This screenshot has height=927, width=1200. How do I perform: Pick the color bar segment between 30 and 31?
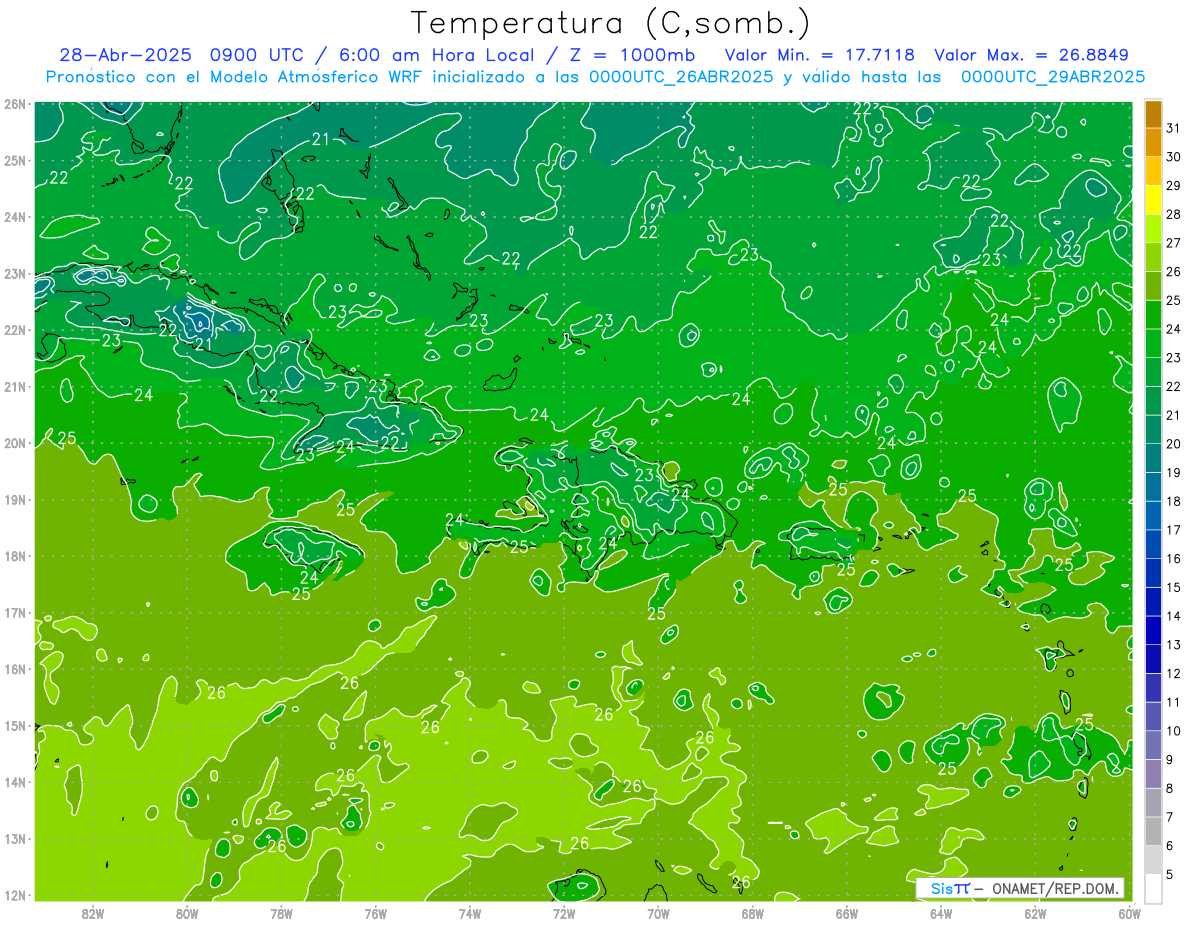click(x=1153, y=142)
